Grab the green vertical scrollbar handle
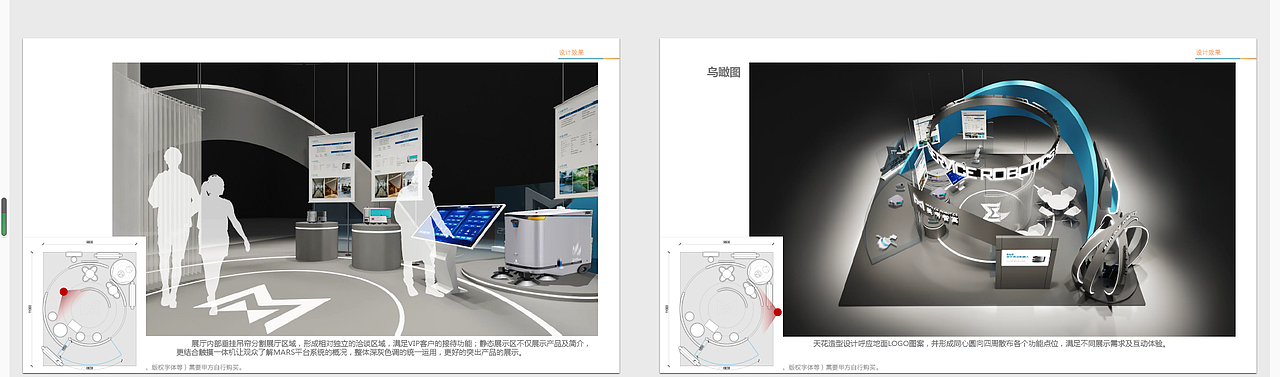Image resolution: width=1280 pixels, height=377 pixels. coord(4,217)
